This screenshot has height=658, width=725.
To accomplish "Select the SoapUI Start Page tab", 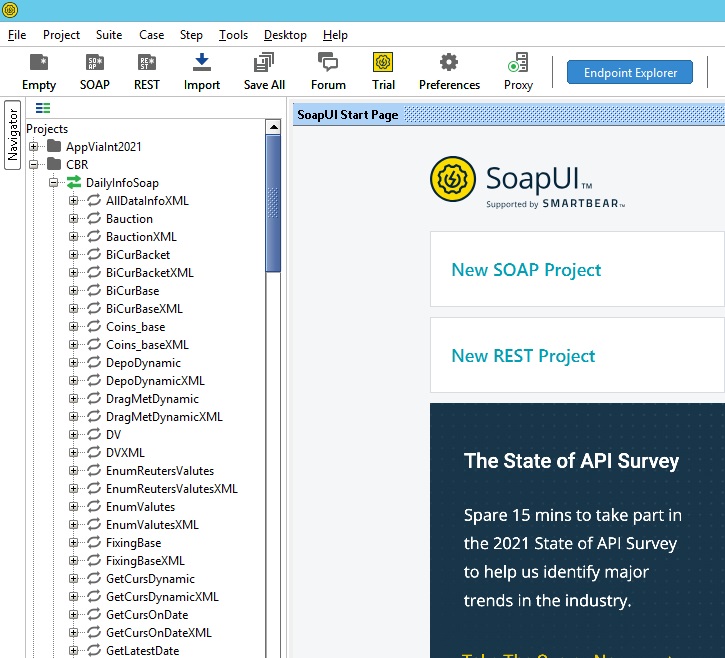I will tap(348, 115).
